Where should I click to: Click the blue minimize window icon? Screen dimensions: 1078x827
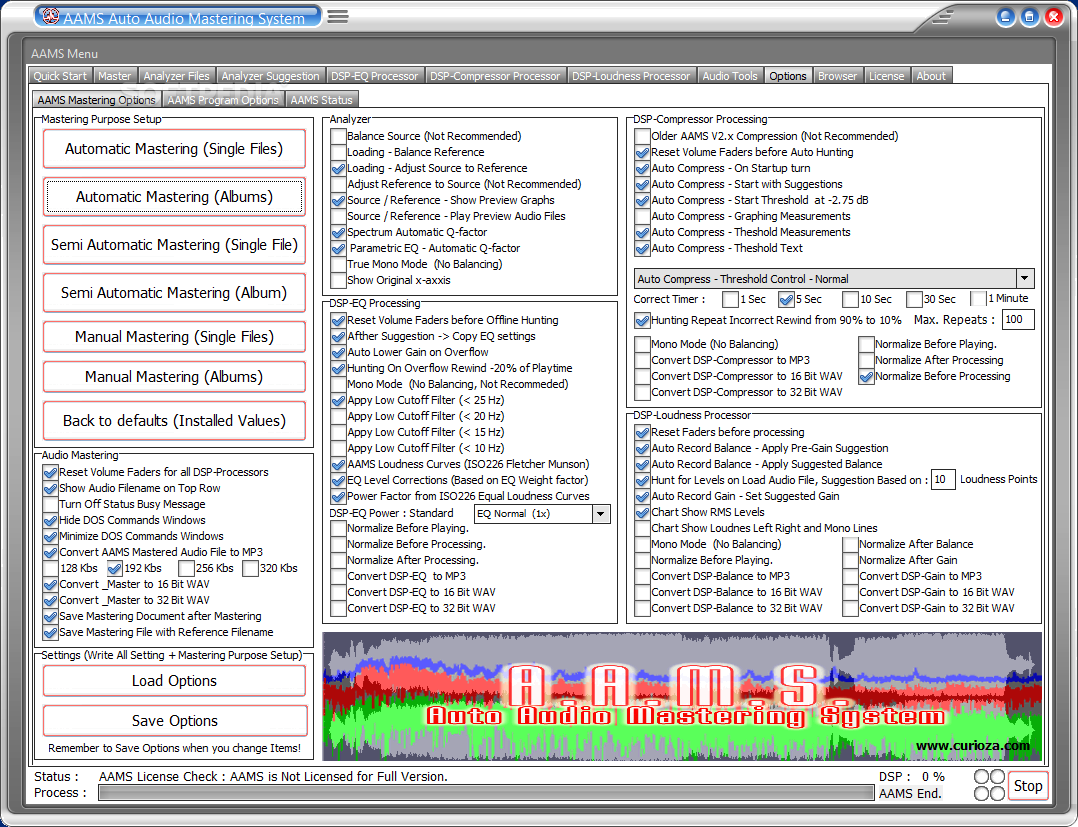tap(1006, 16)
